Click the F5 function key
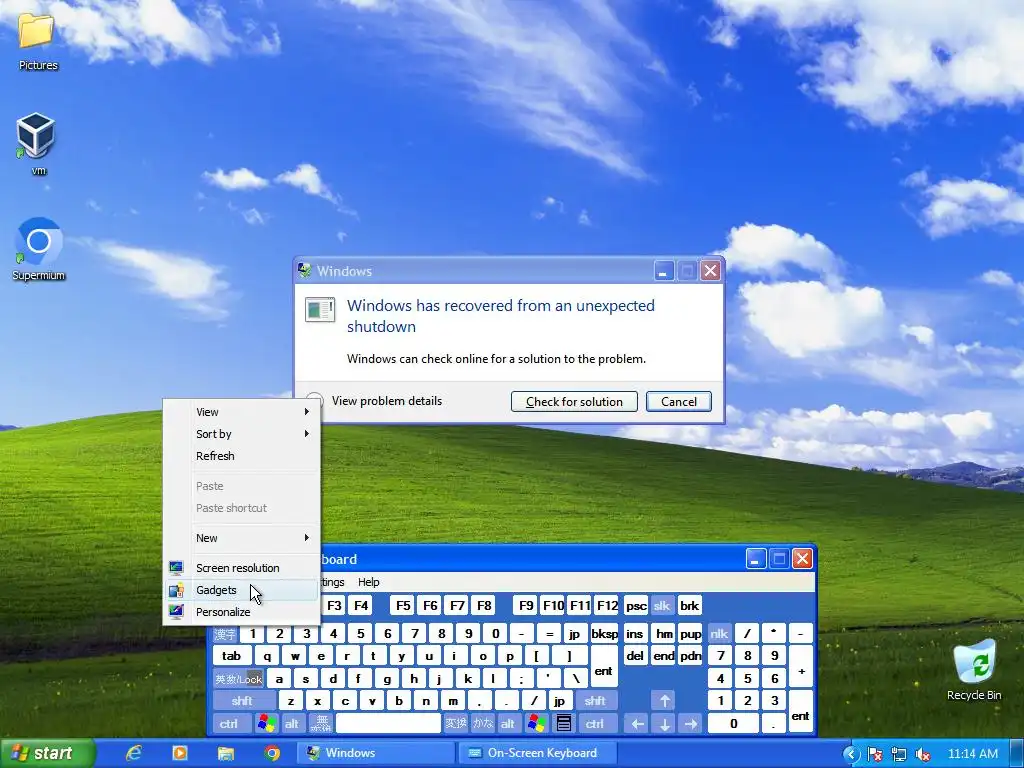Screen dimensions: 1024x768 tap(403, 606)
